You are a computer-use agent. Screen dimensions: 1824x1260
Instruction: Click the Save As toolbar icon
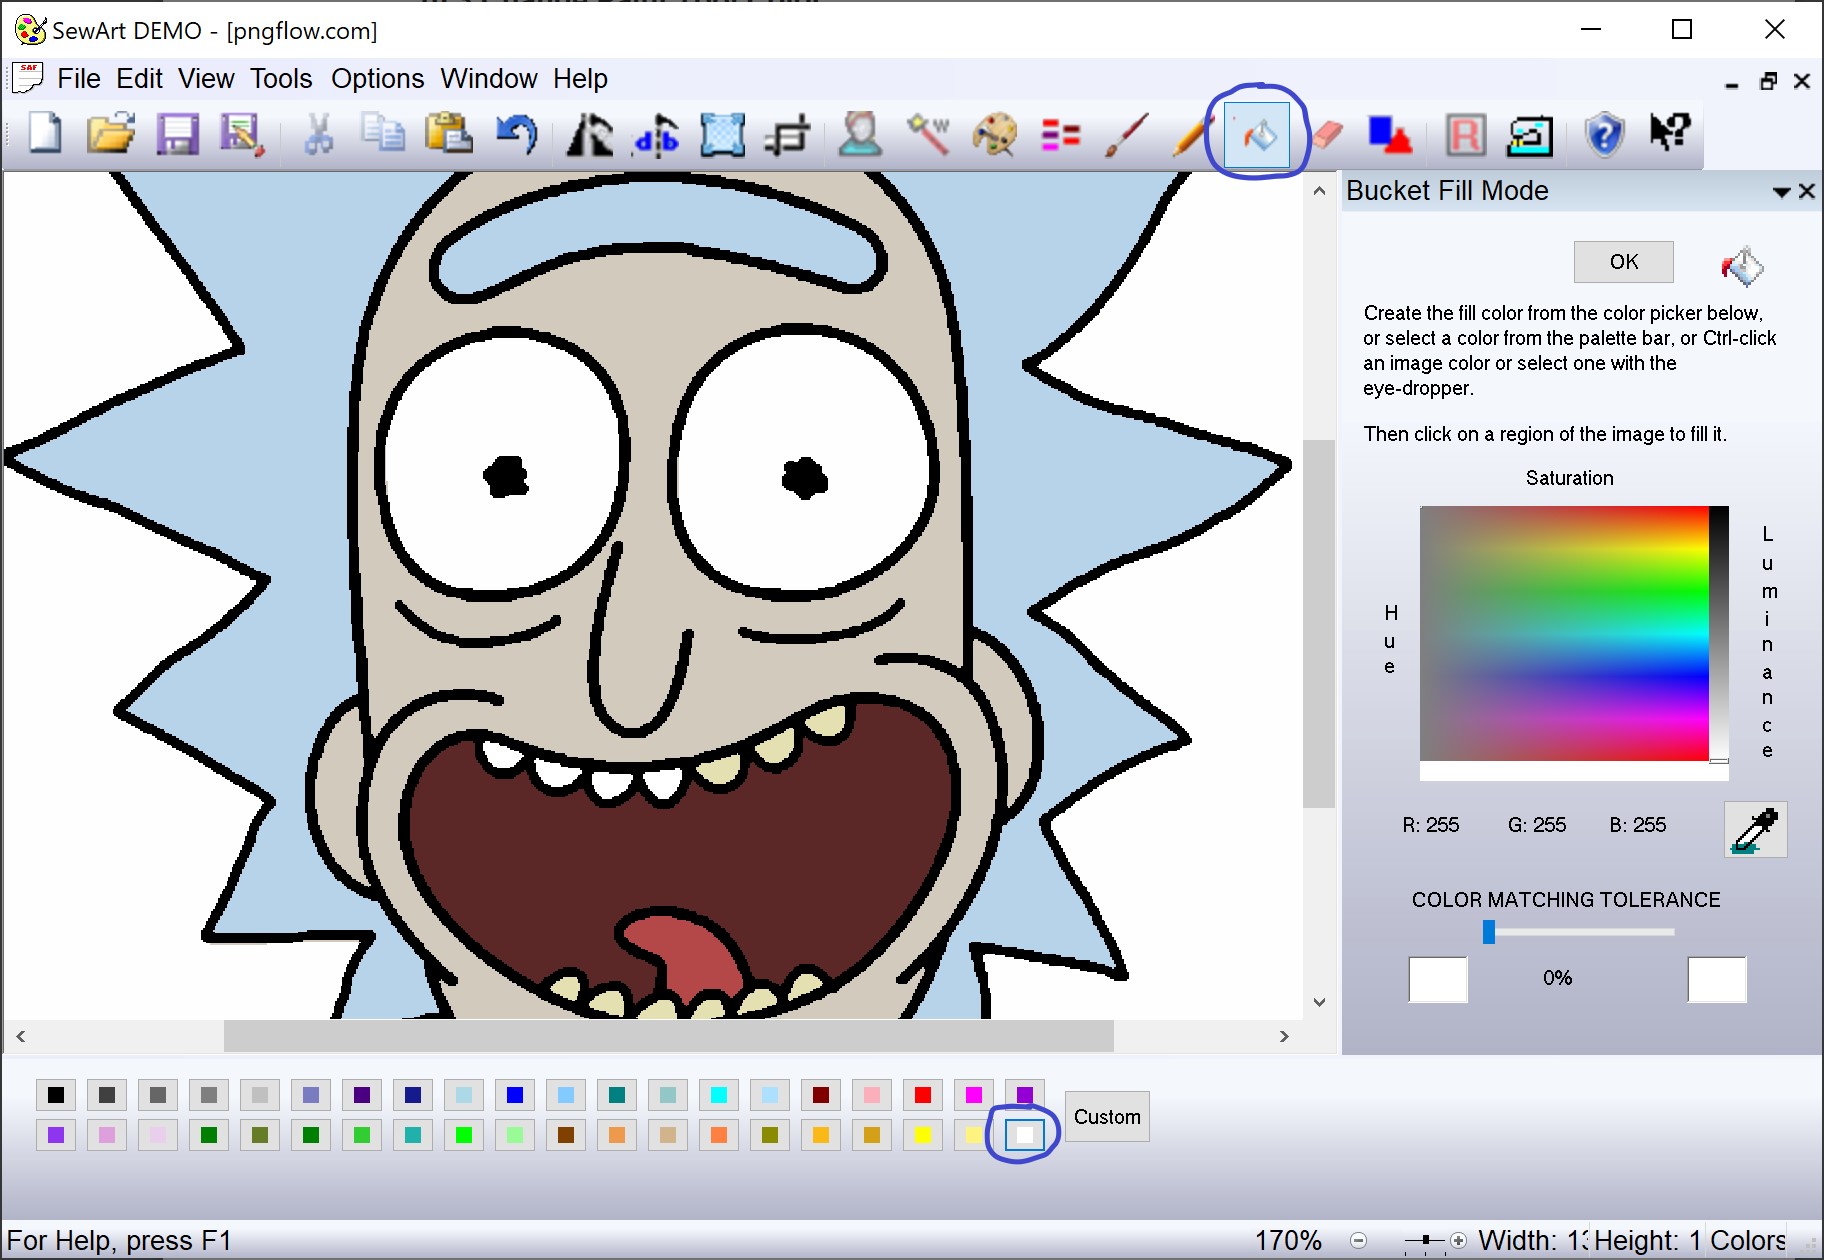pyautogui.click(x=242, y=134)
